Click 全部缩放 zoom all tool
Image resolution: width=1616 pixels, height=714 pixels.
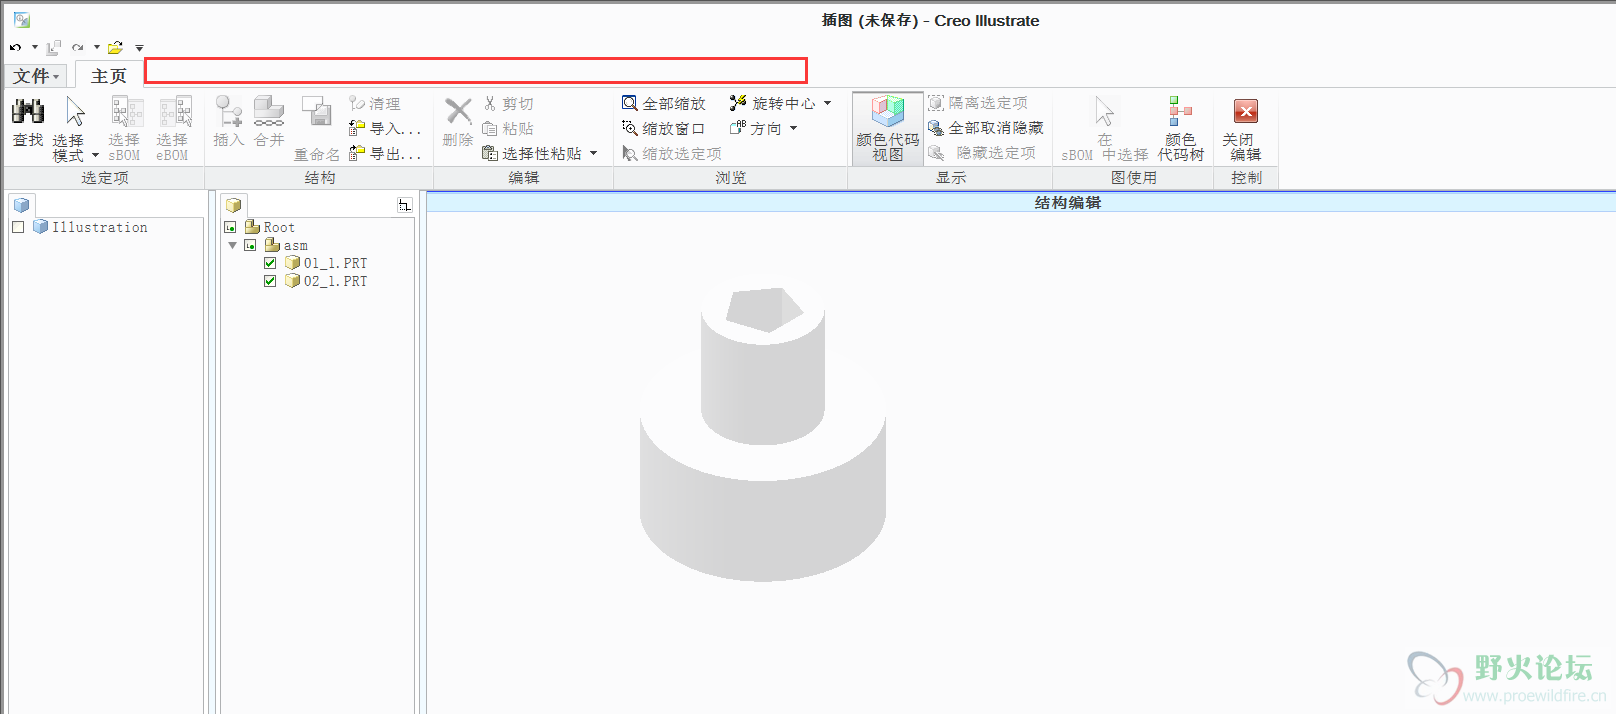664,103
